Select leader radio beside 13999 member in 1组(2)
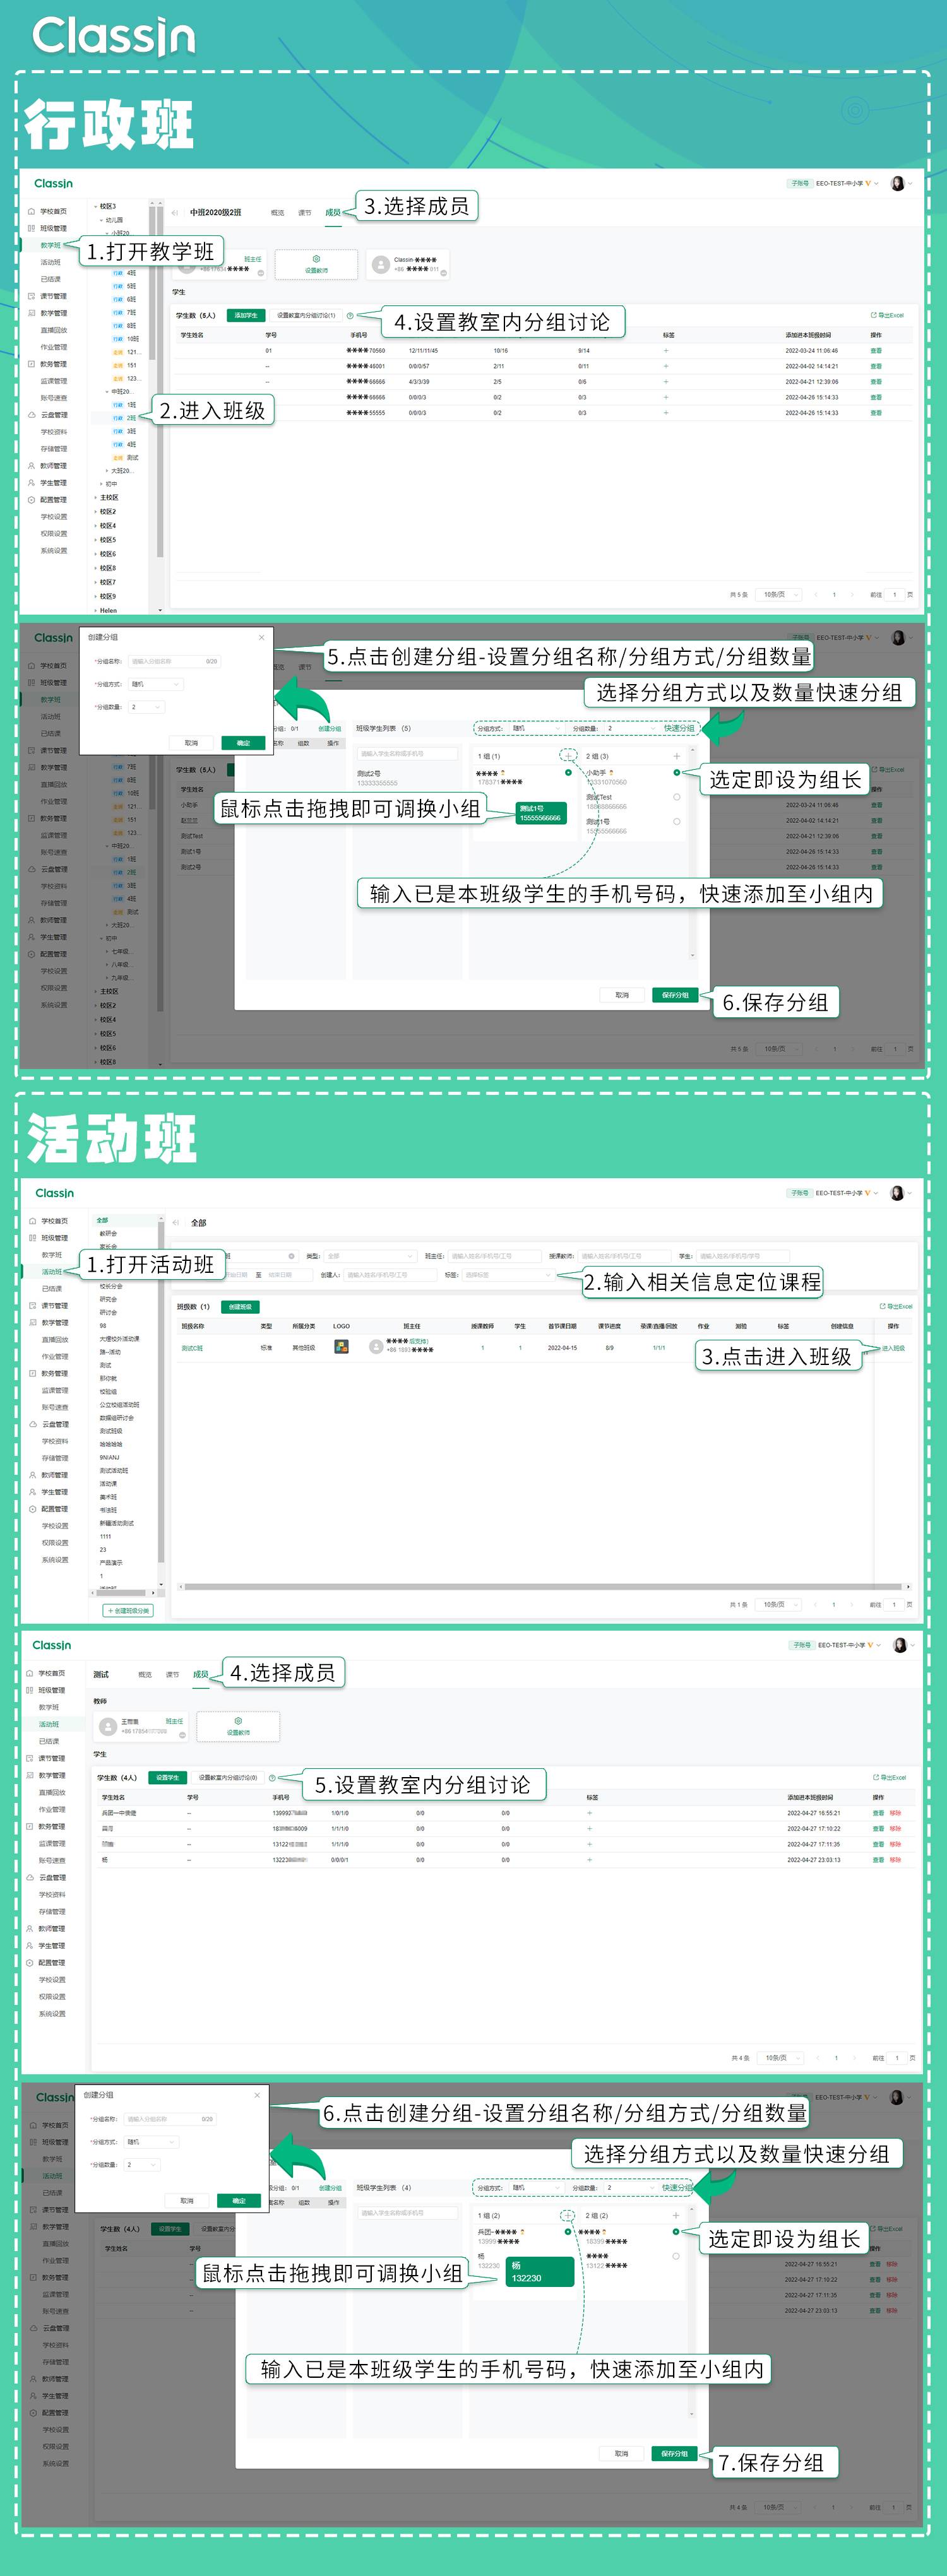Viewport: 947px width, 2576px height. tap(568, 2232)
